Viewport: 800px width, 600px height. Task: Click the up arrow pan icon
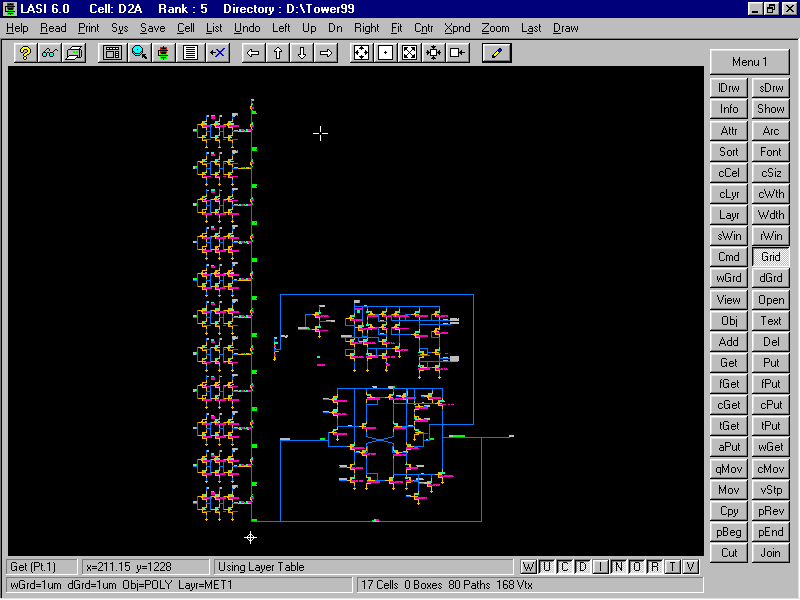coord(278,53)
